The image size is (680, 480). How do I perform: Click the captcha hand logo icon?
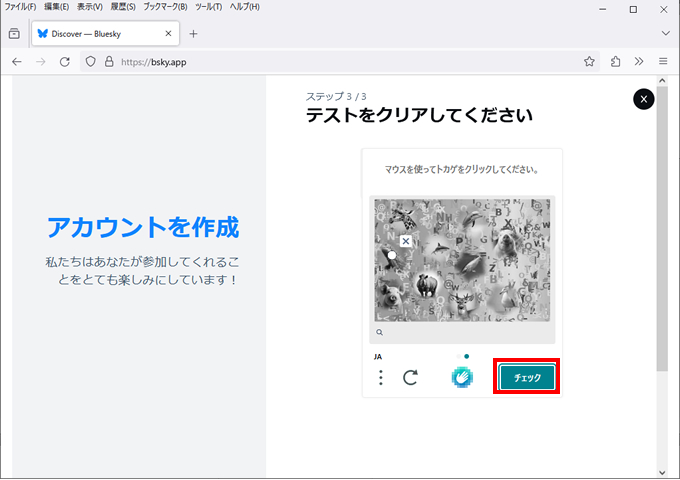click(x=462, y=377)
